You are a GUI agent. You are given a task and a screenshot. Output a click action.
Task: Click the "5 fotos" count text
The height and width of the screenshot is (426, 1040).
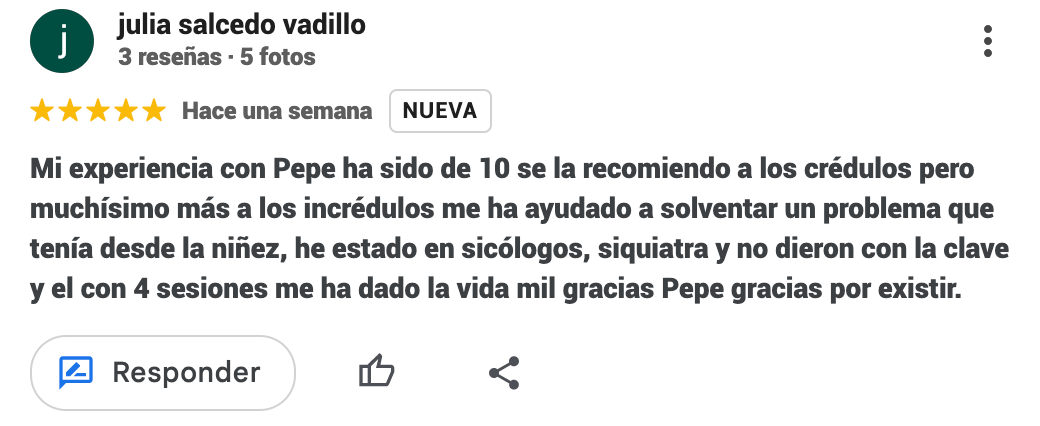(276, 57)
